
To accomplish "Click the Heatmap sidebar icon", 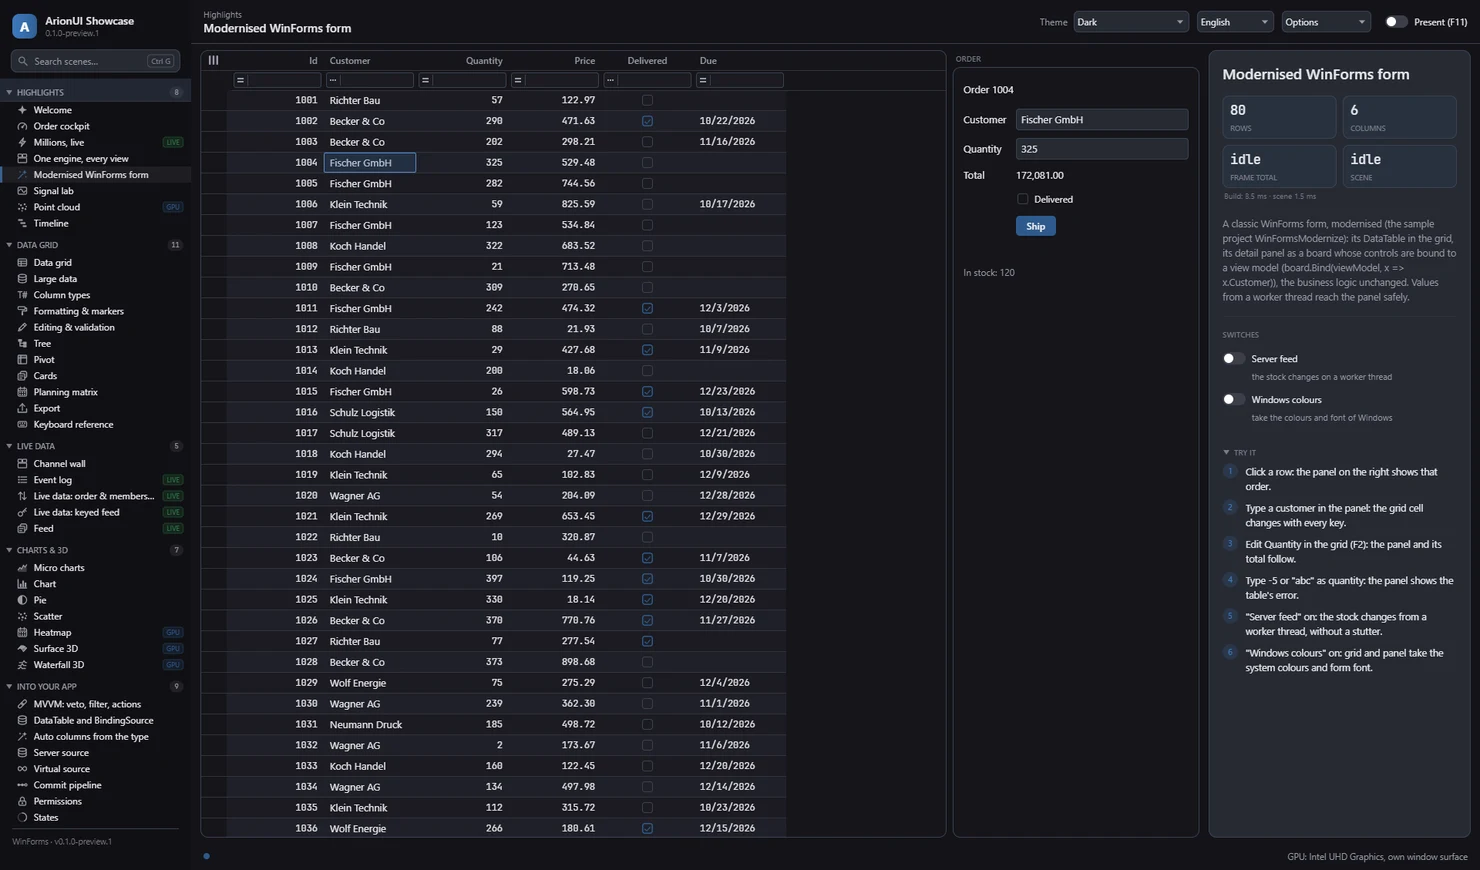I will pos(22,632).
